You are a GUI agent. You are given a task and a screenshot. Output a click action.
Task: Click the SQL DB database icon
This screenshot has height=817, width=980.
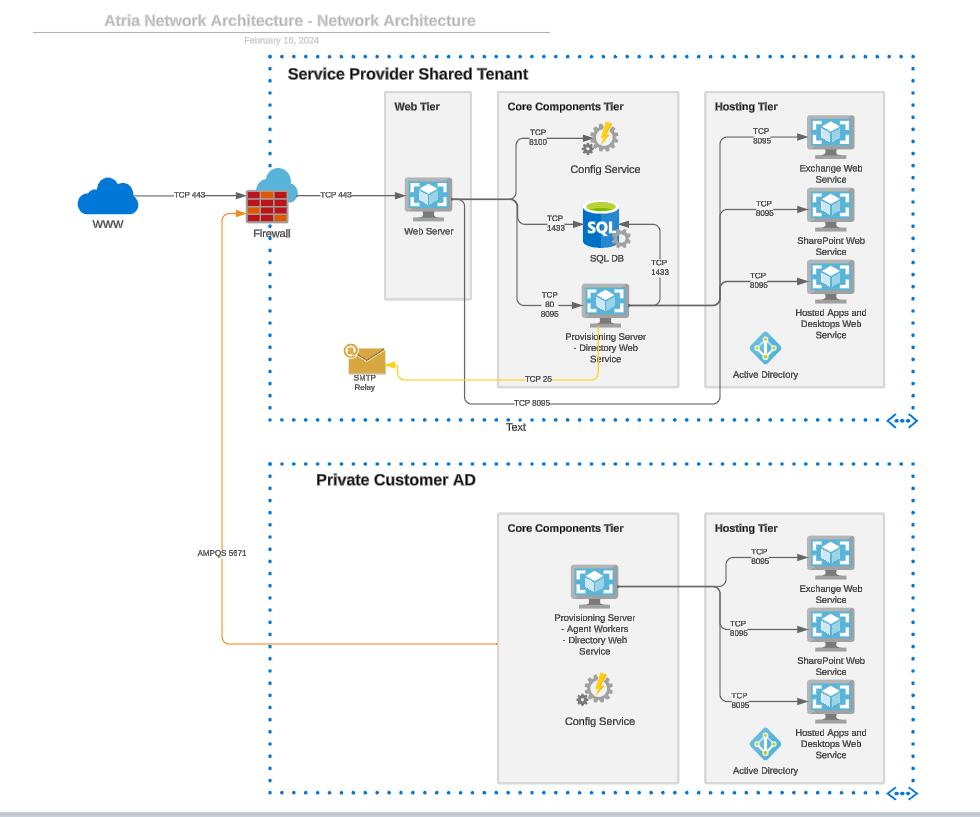(606, 225)
